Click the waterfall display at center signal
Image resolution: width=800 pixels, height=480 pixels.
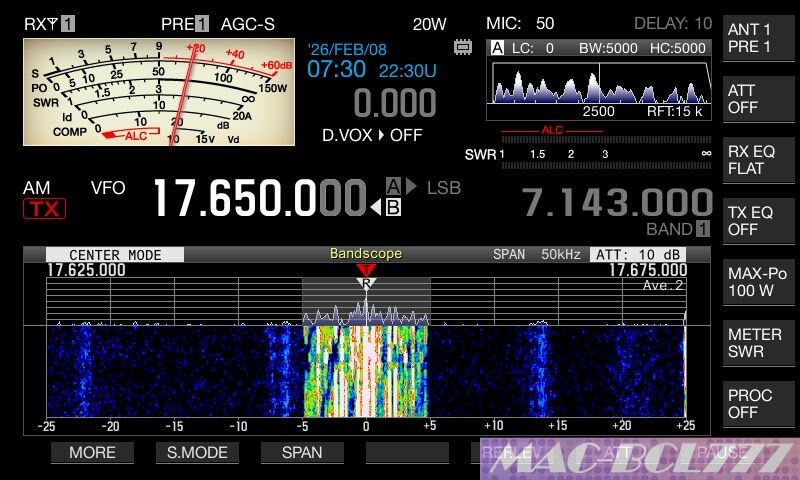(x=366, y=371)
